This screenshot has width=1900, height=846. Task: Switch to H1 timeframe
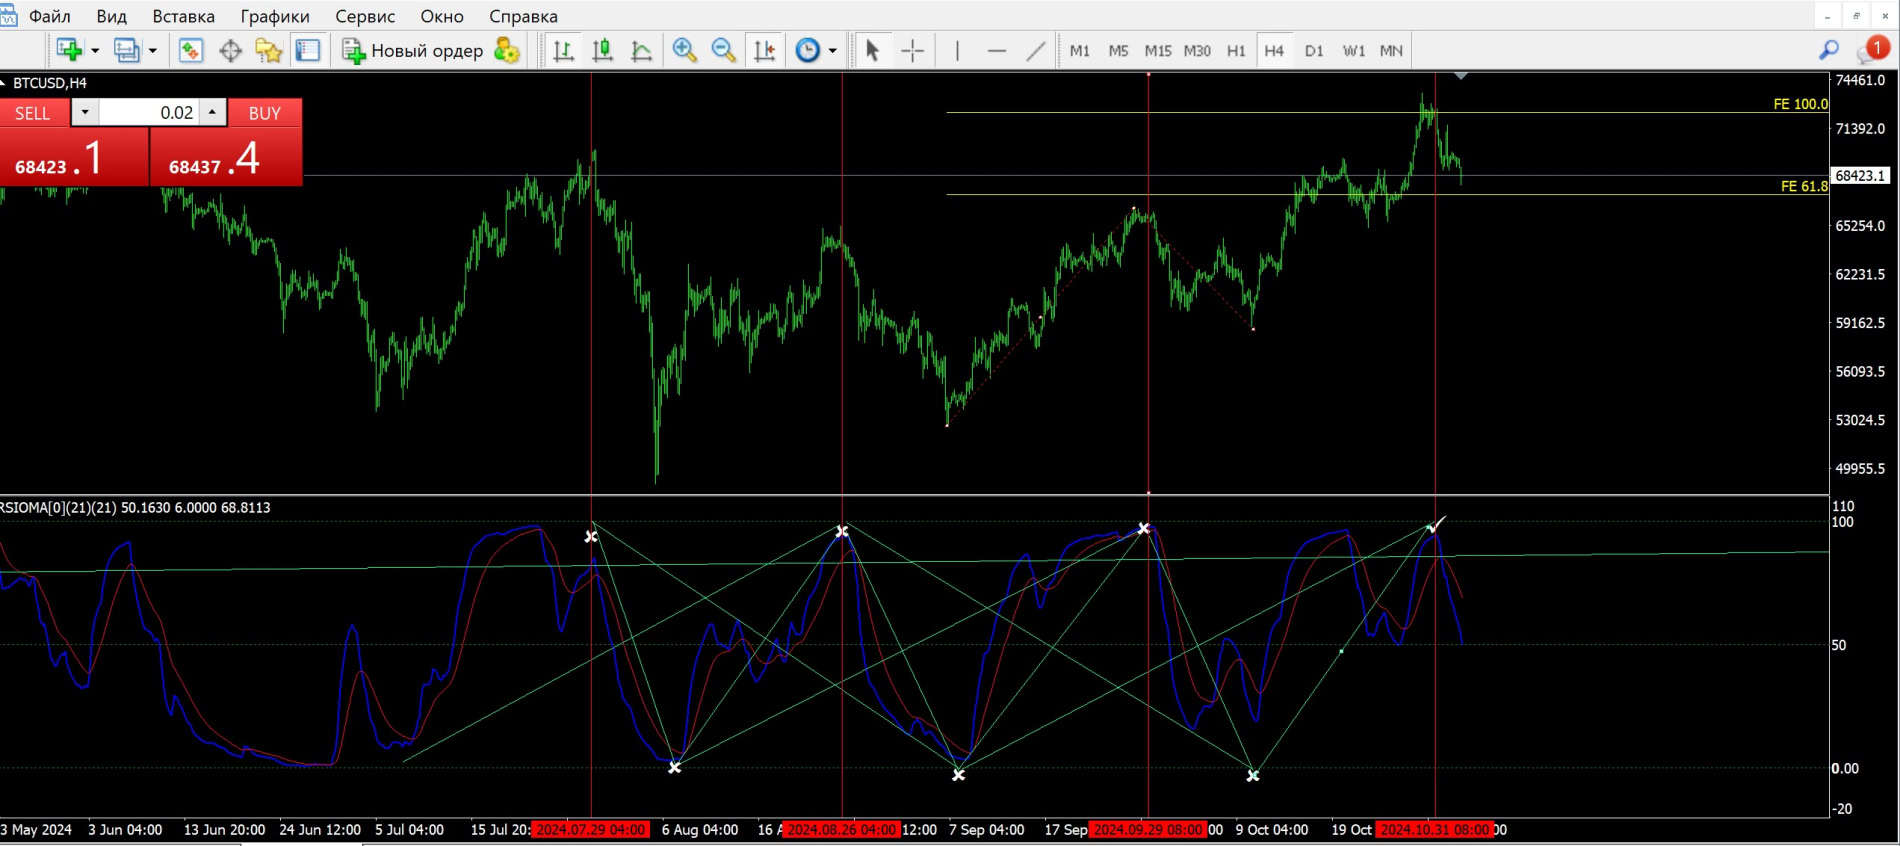click(1236, 50)
